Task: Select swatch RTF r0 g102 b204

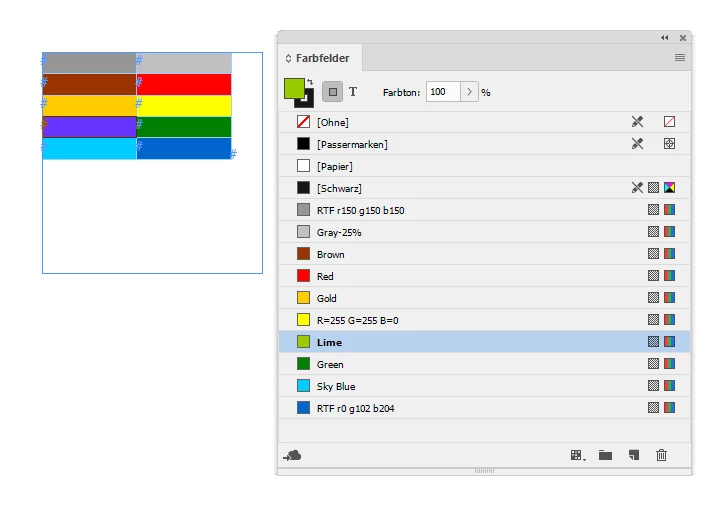Action: [x=484, y=408]
